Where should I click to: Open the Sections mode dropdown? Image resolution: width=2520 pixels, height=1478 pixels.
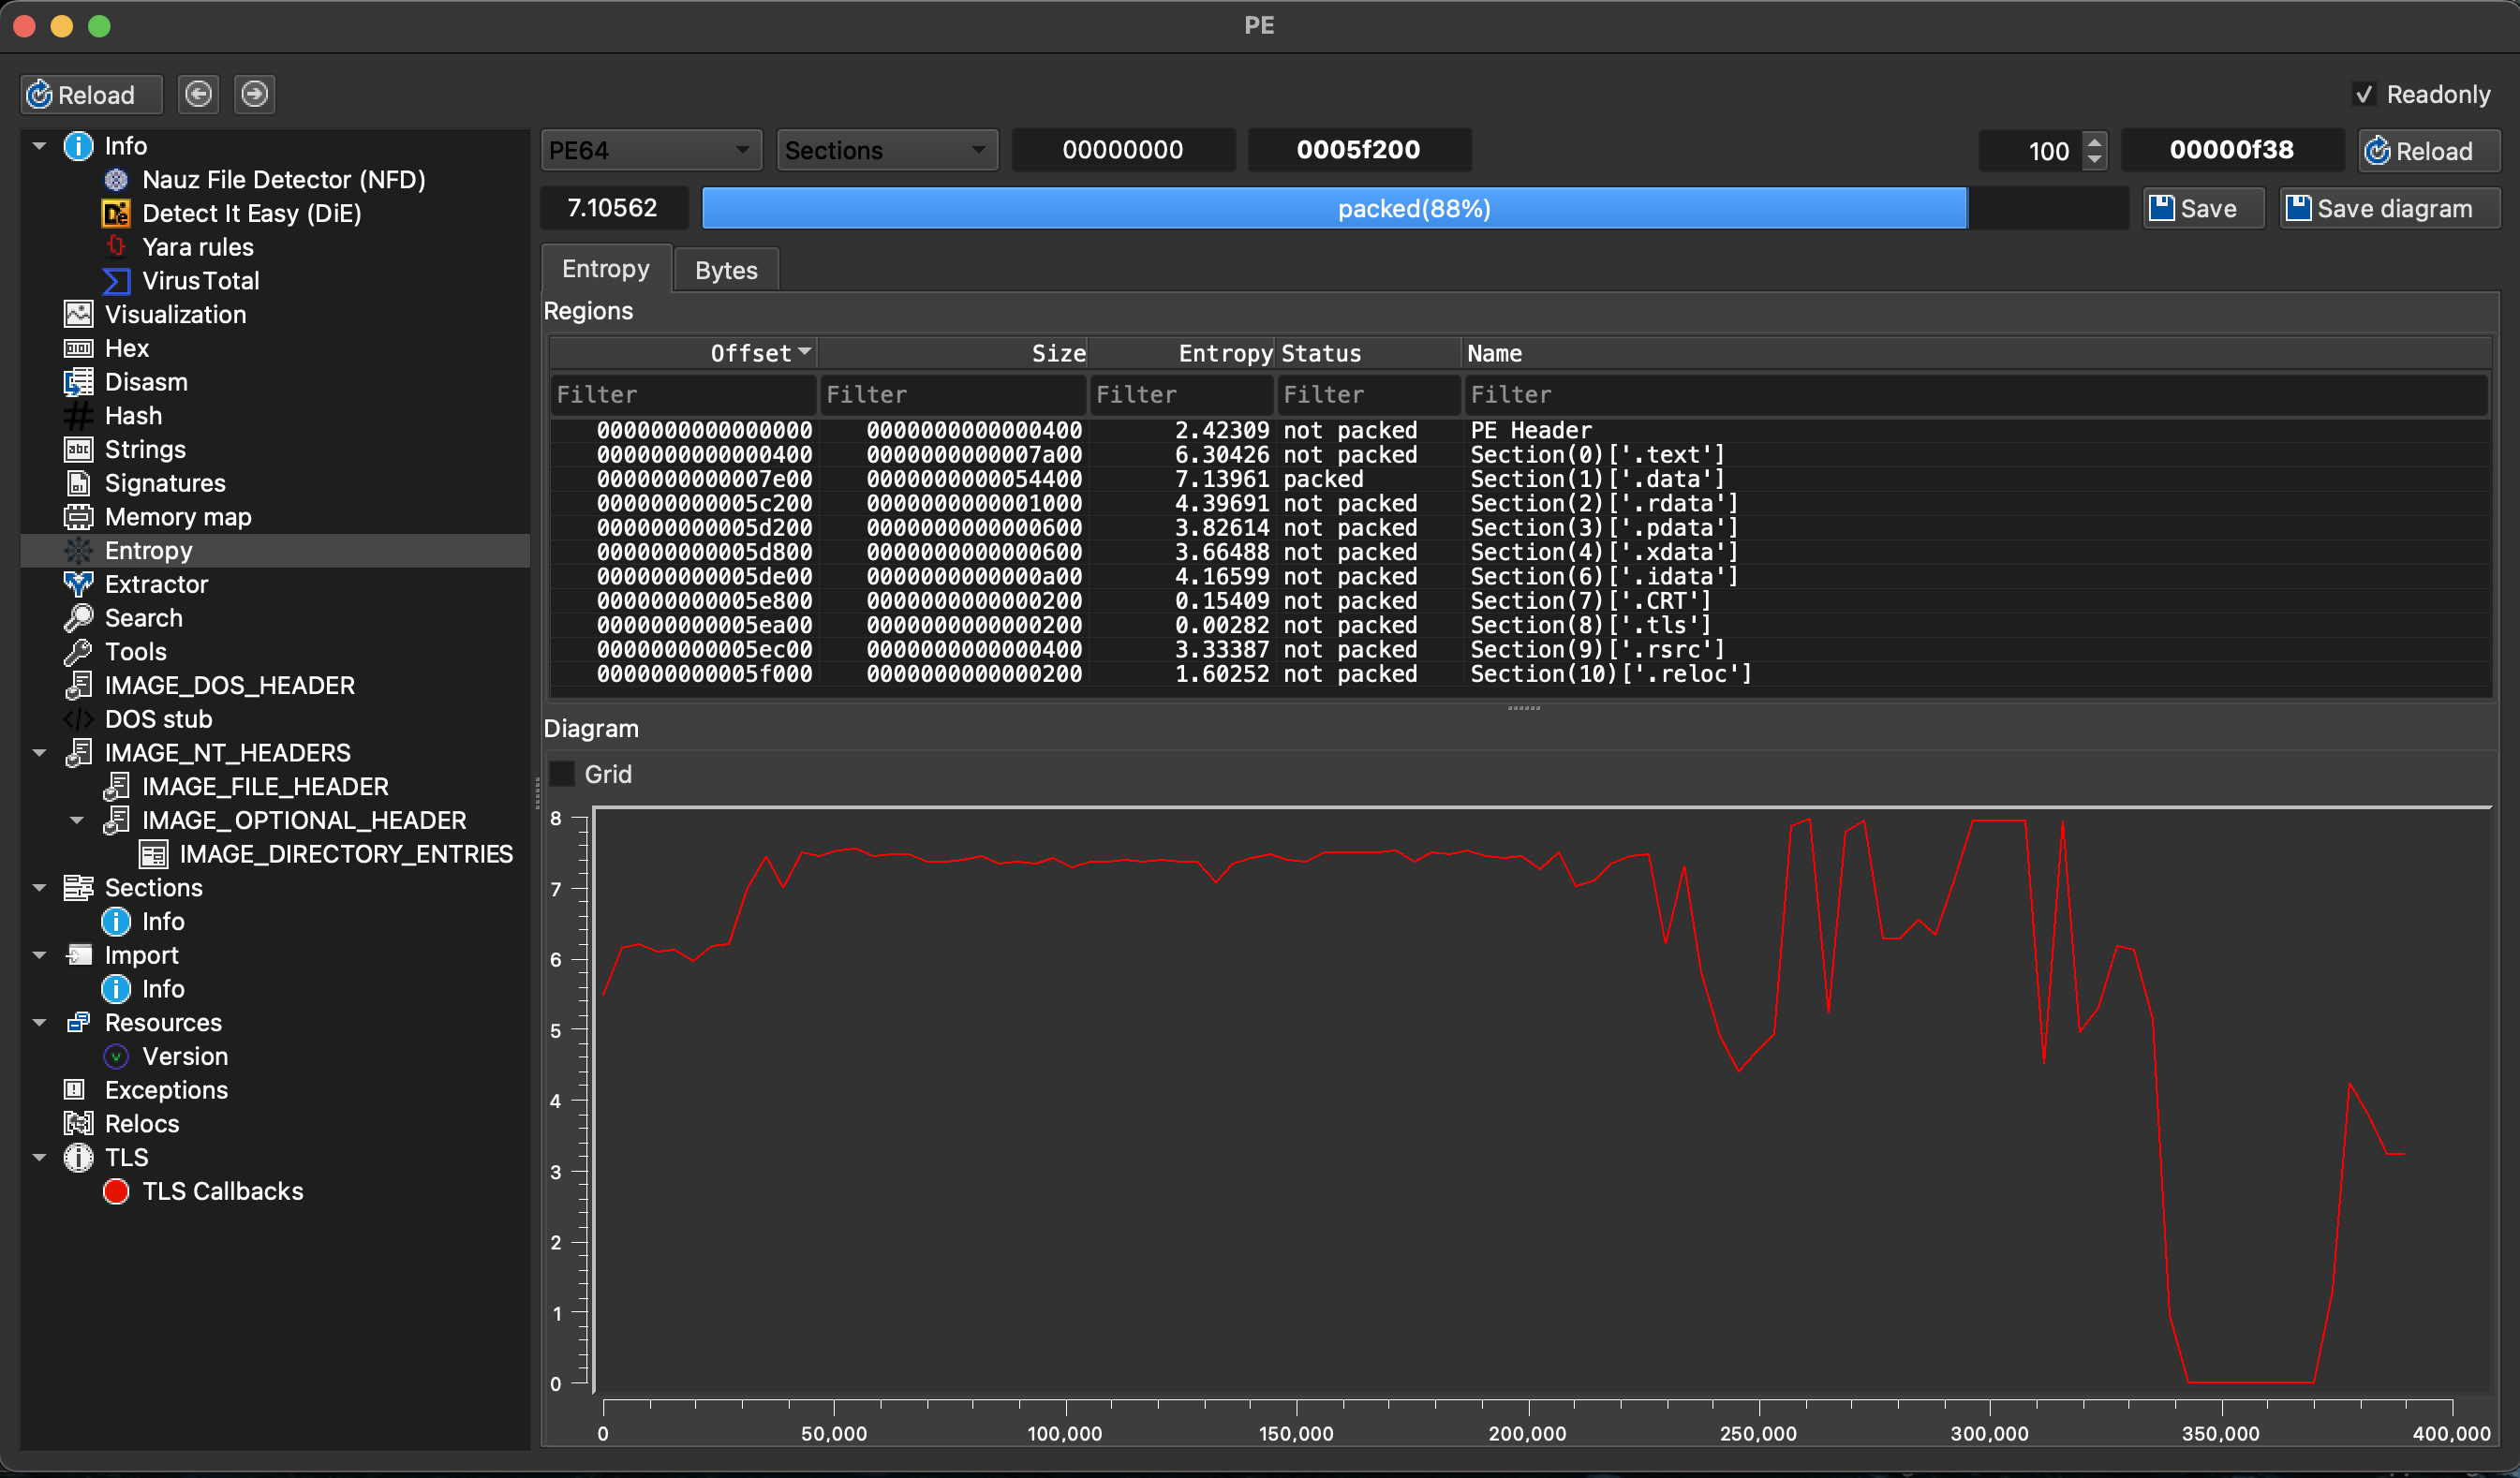click(x=887, y=150)
